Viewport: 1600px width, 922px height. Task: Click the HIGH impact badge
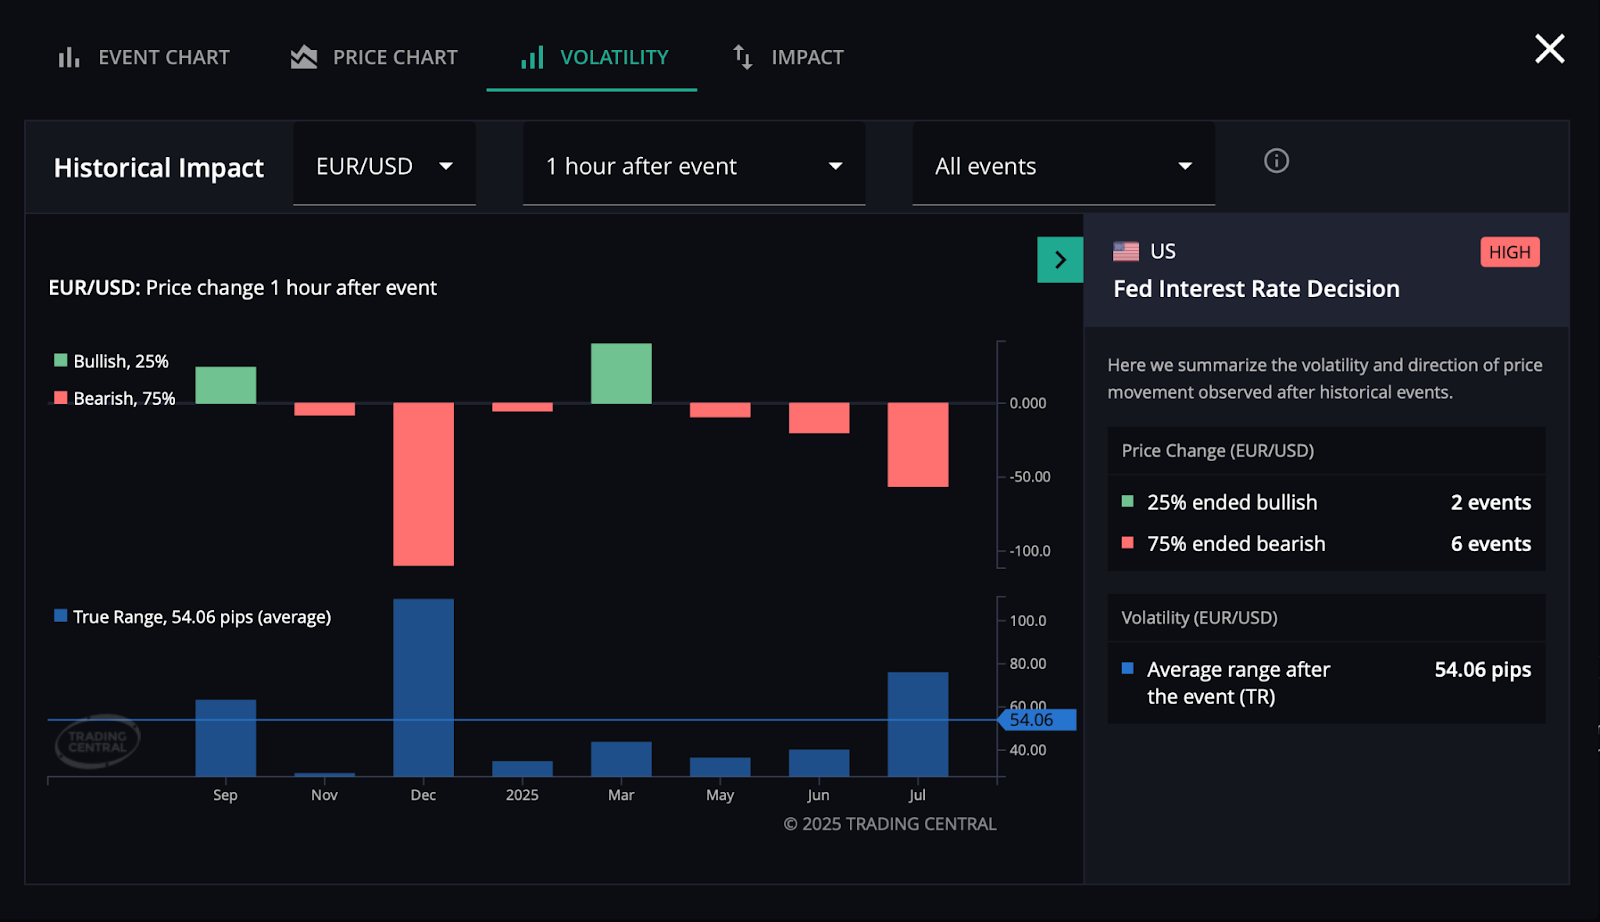click(1509, 252)
